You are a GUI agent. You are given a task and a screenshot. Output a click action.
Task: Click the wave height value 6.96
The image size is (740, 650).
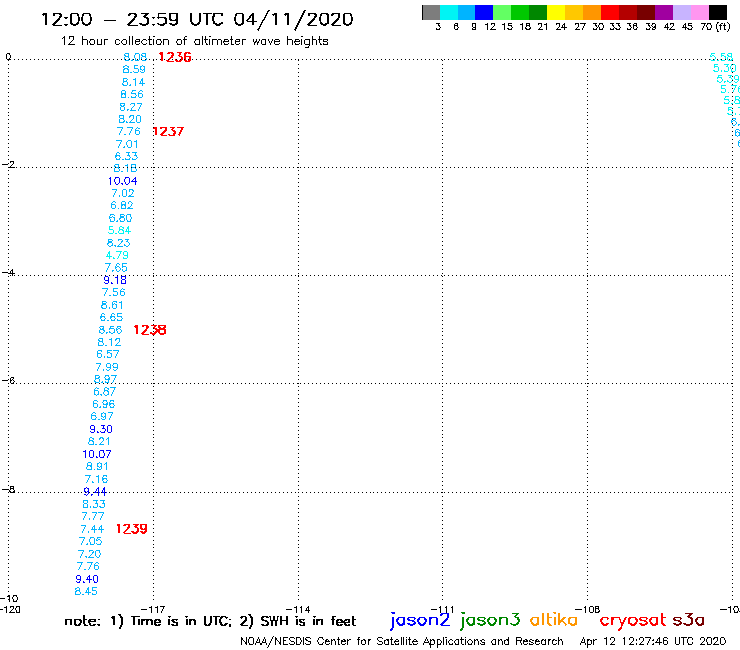104,404
